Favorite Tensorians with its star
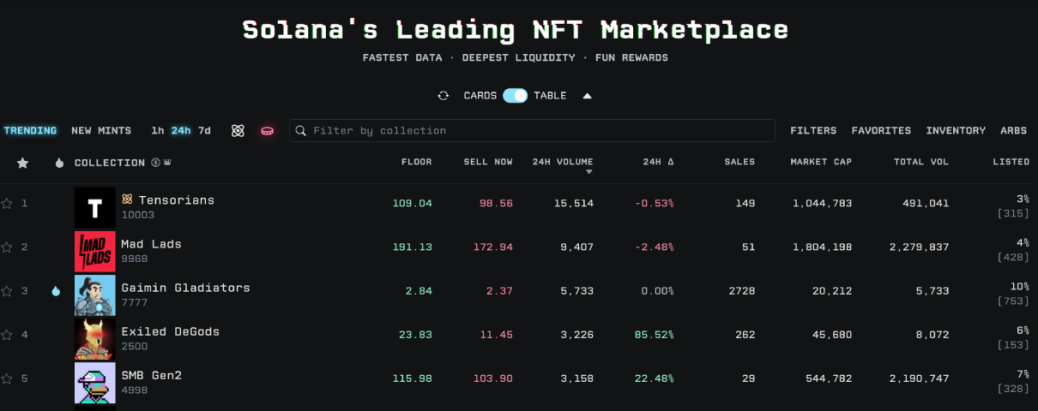The height and width of the screenshot is (411, 1038). pyautogui.click(x=7, y=204)
